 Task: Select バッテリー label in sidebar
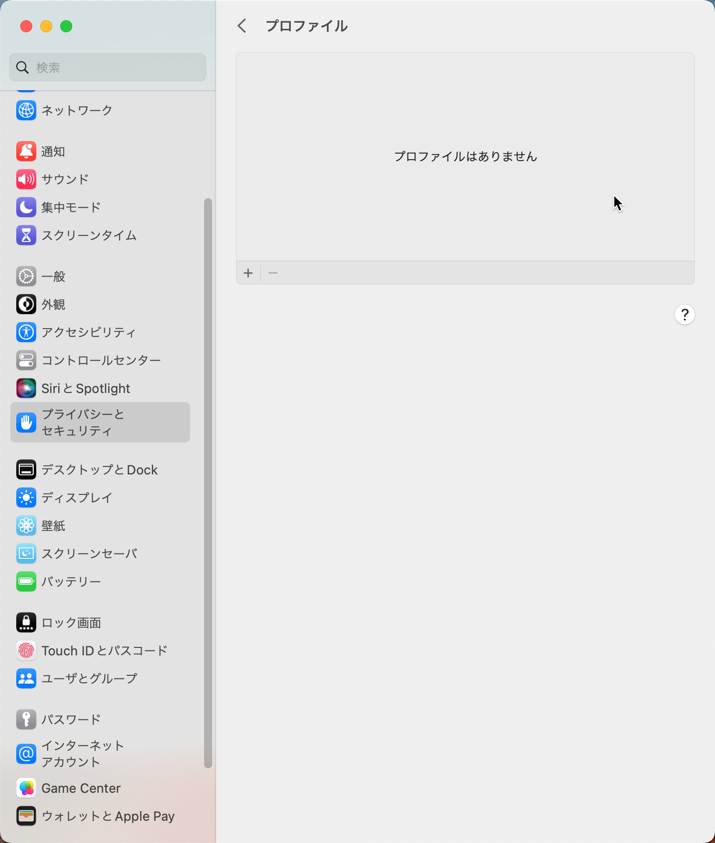click(x=71, y=582)
